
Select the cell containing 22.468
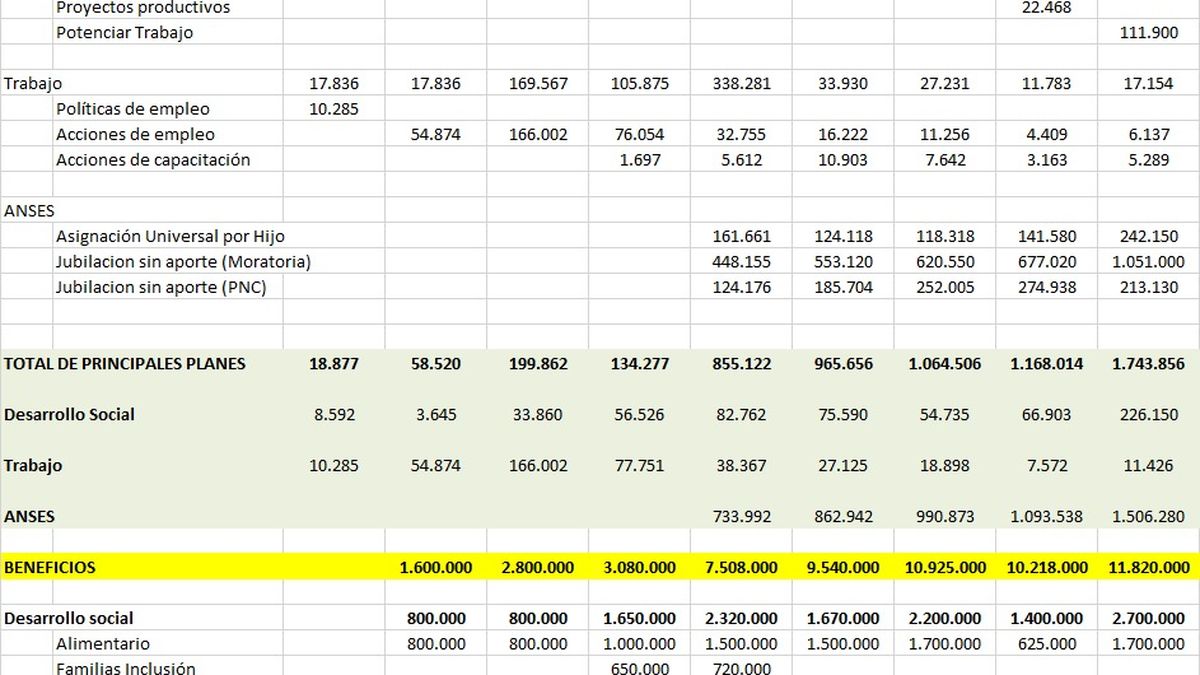click(1046, 8)
